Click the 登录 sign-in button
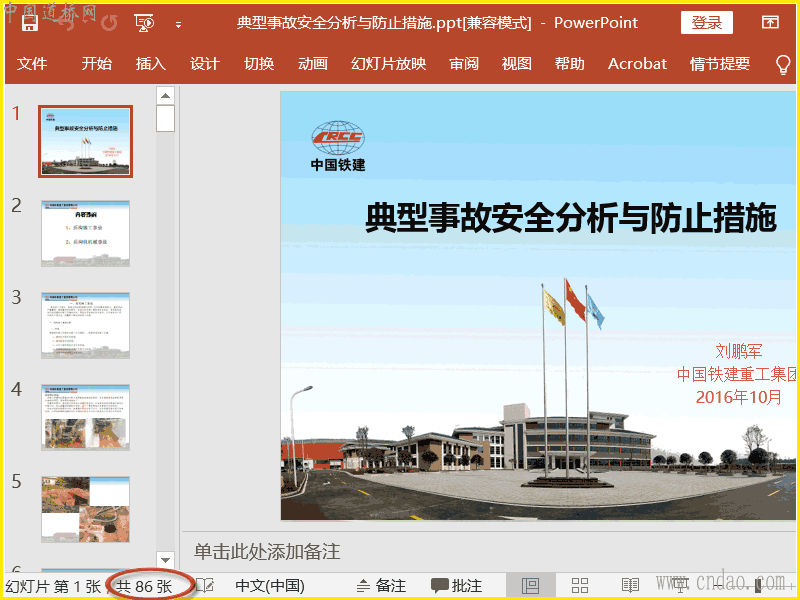The image size is (800, 600). point(707,22)
